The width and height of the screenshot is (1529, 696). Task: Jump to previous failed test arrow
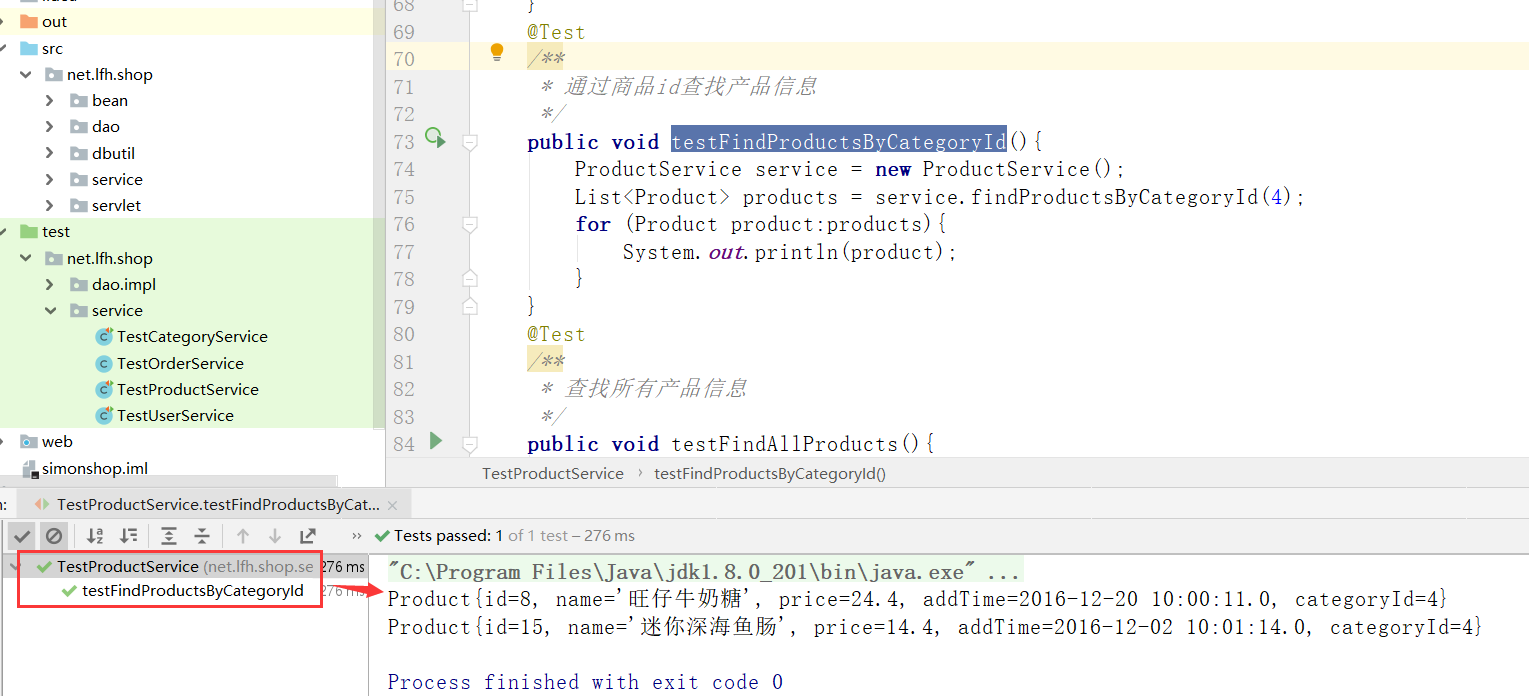[x=243, y=536]
